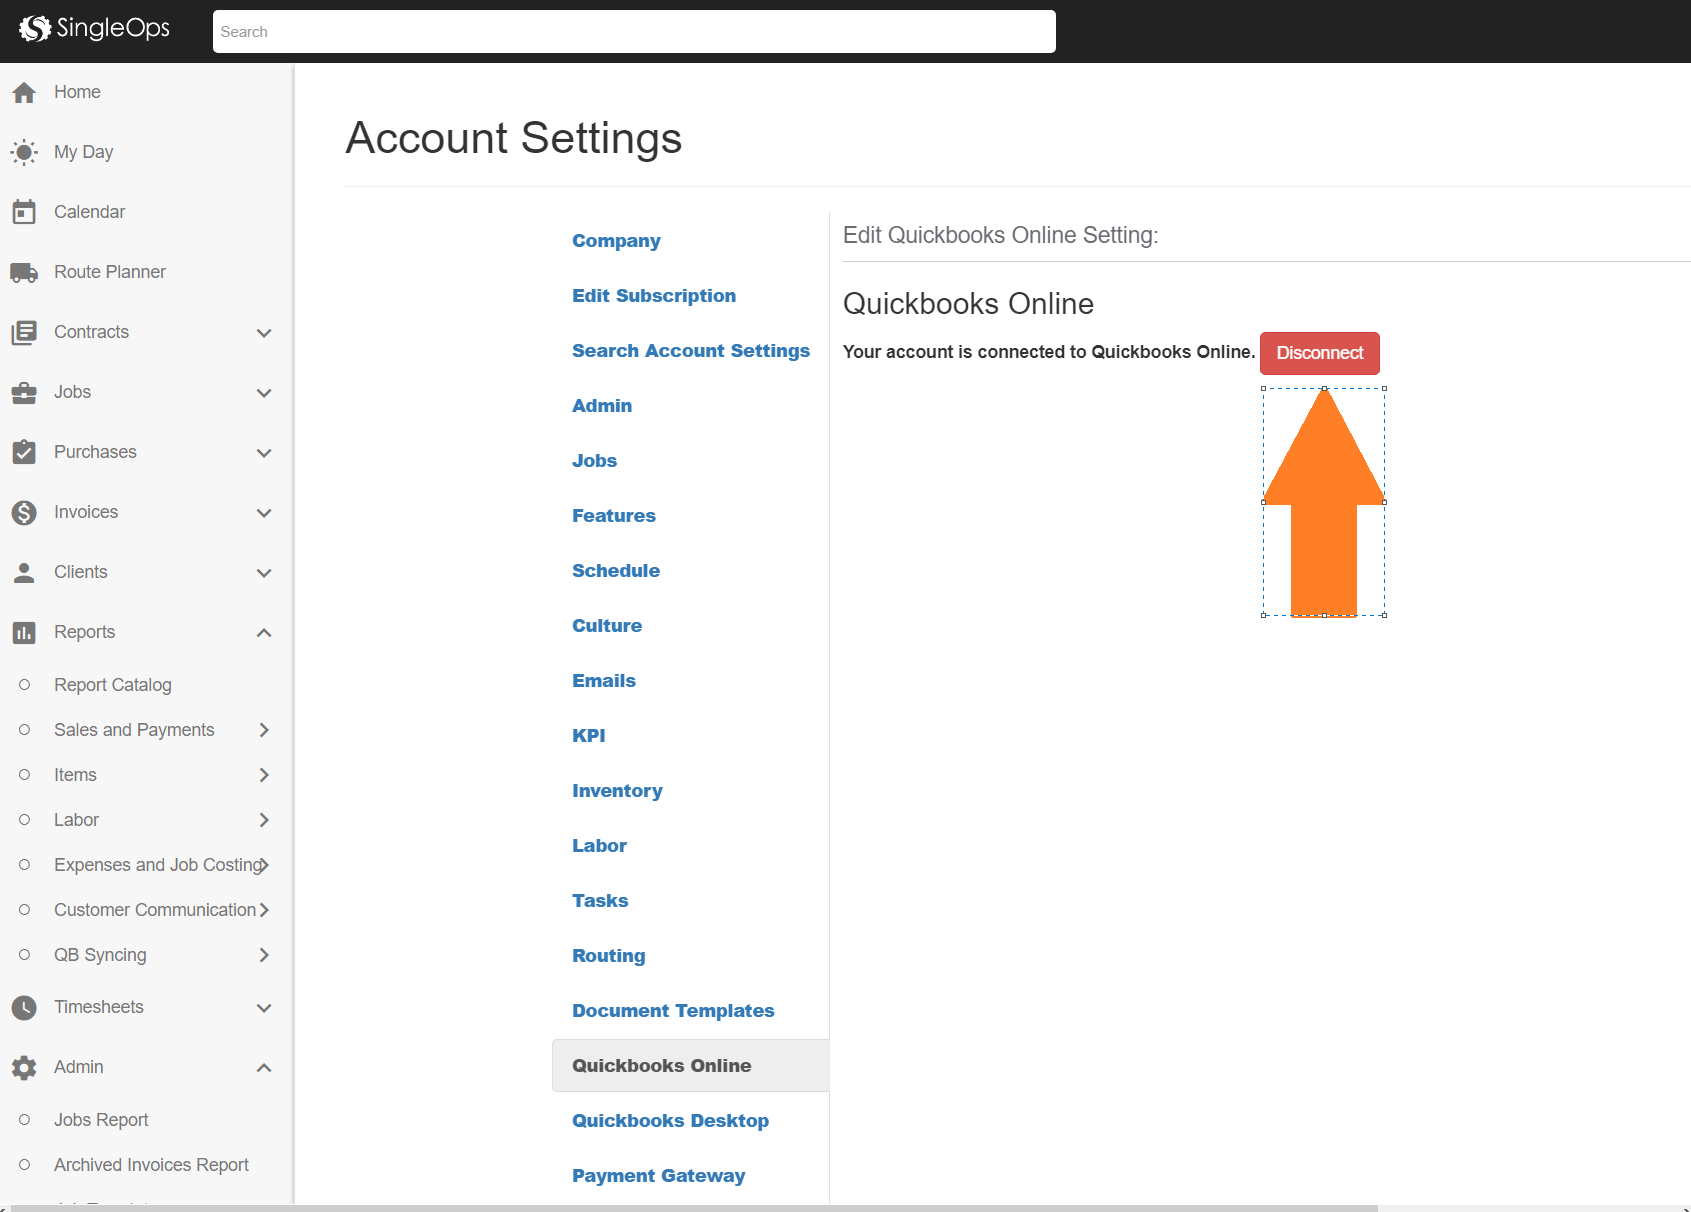Image resolution: width=1691 pixels, height=1212 pixels.
Task: Click the Clients person icon
Action: coord(24,572)
